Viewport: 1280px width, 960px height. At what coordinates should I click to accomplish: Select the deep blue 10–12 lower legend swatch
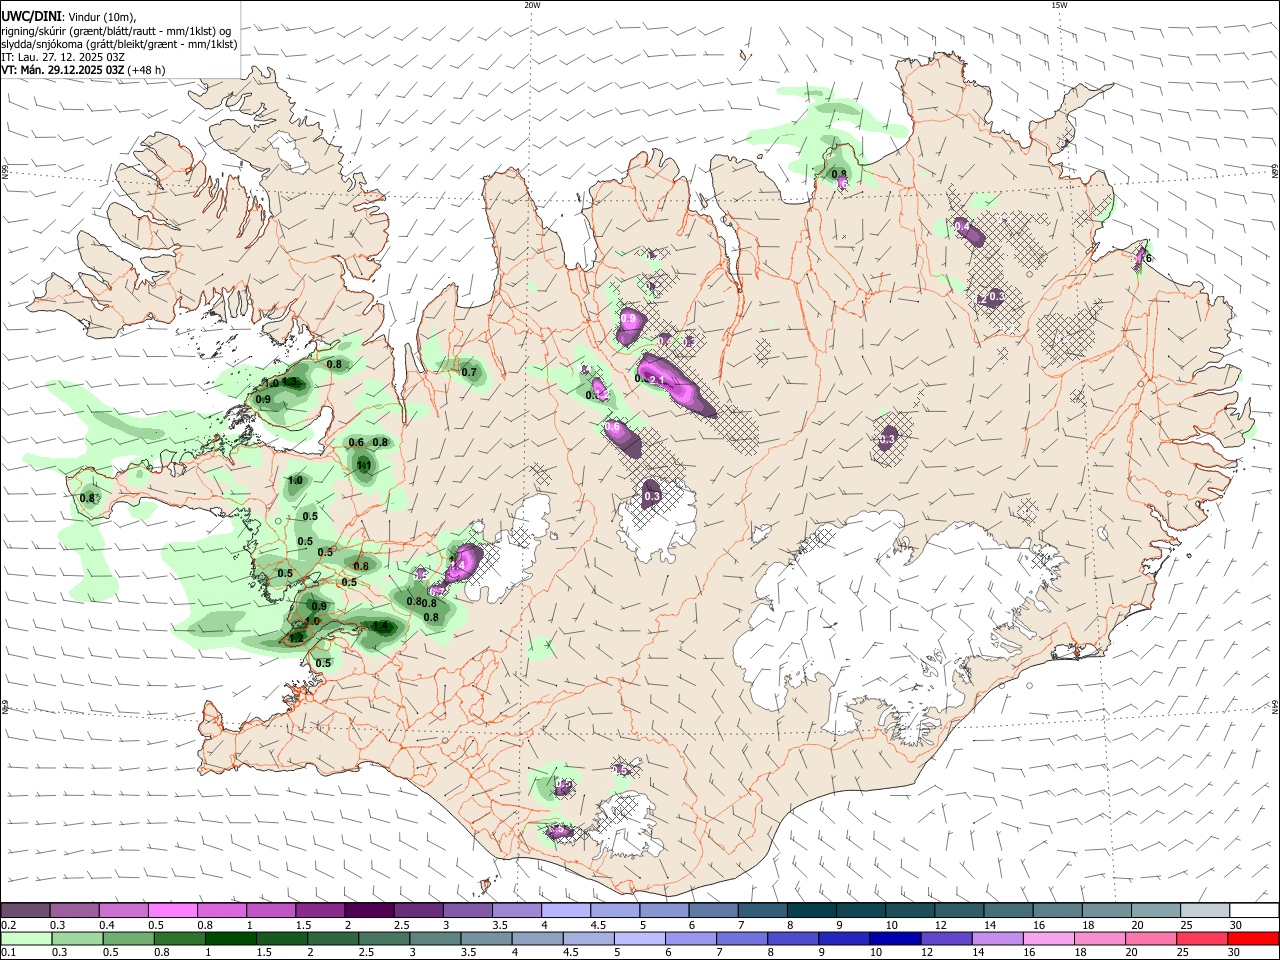click(x=894, y=939)
